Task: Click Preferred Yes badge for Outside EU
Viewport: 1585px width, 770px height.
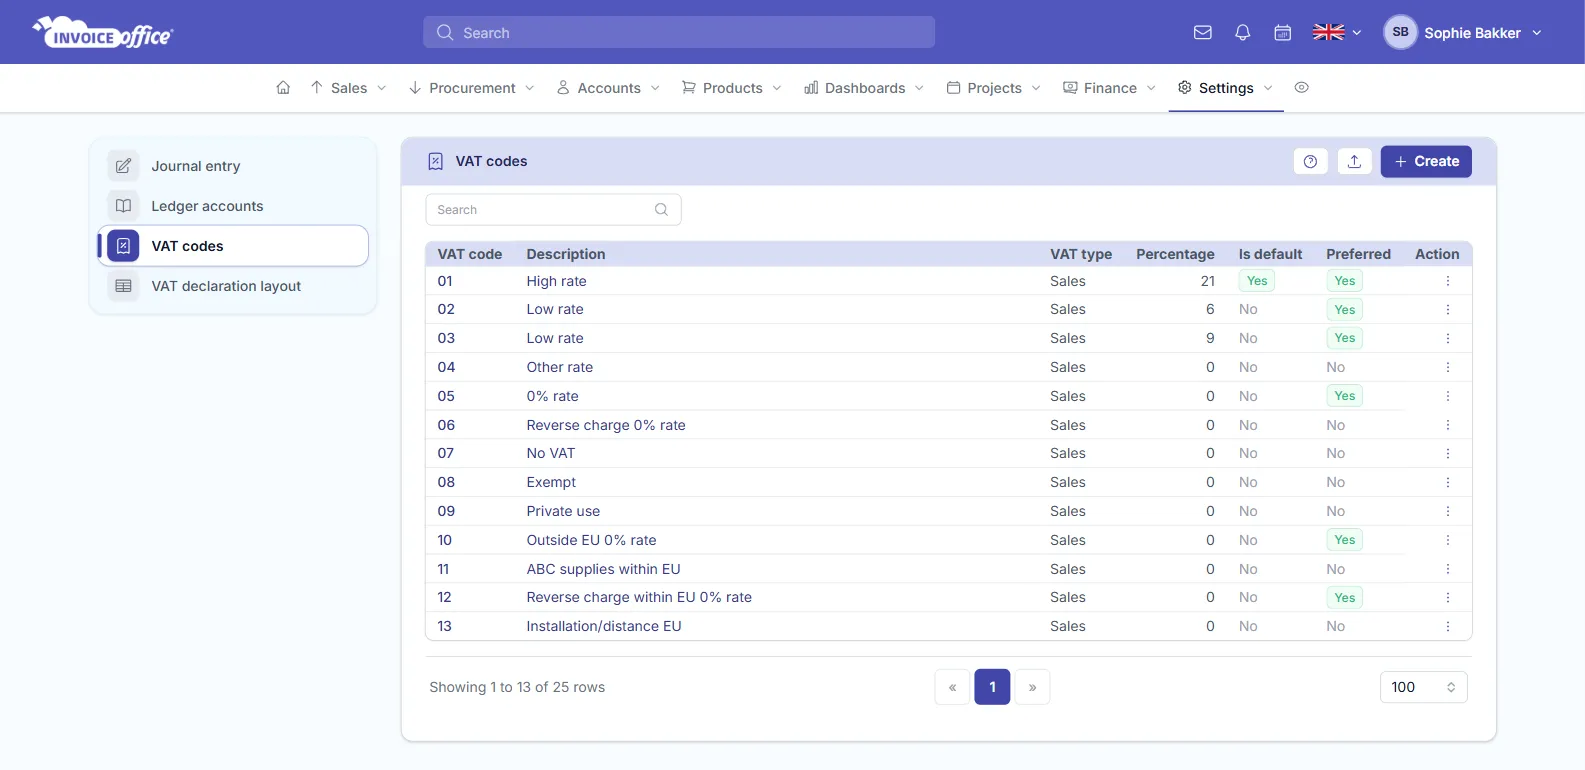Action: (x=1345, y=540)
